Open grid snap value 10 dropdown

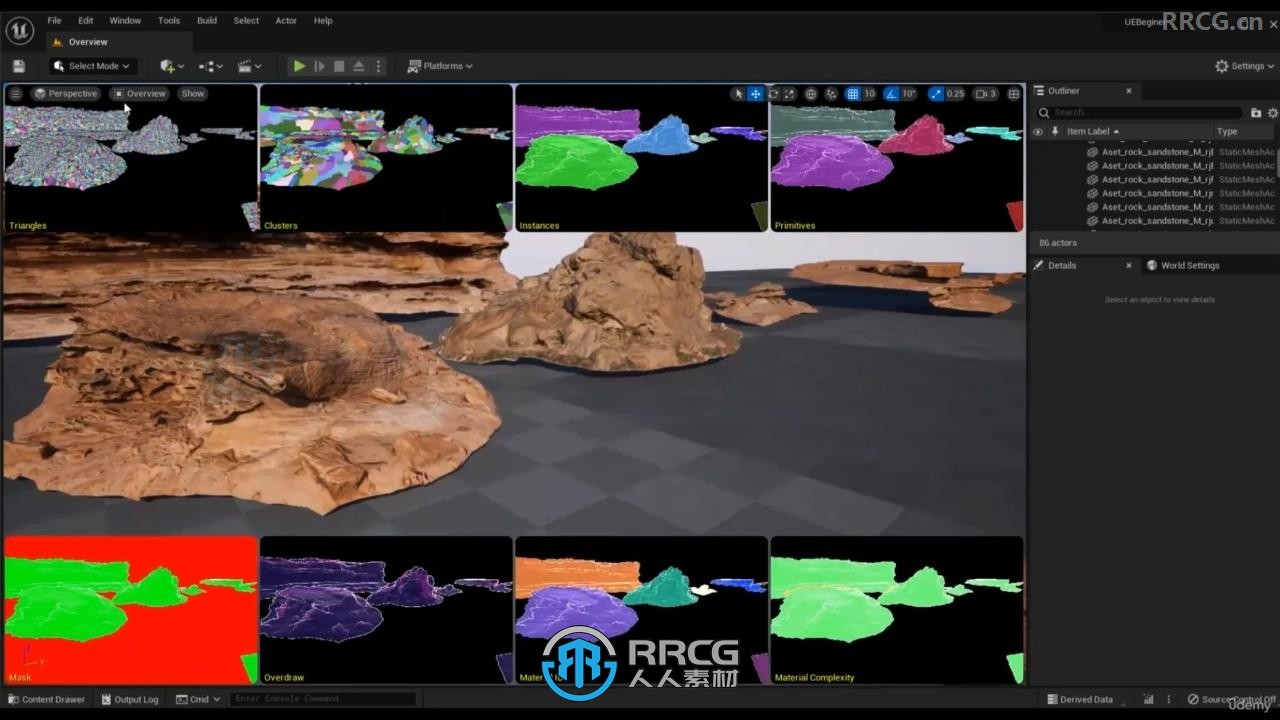point(869,94)
